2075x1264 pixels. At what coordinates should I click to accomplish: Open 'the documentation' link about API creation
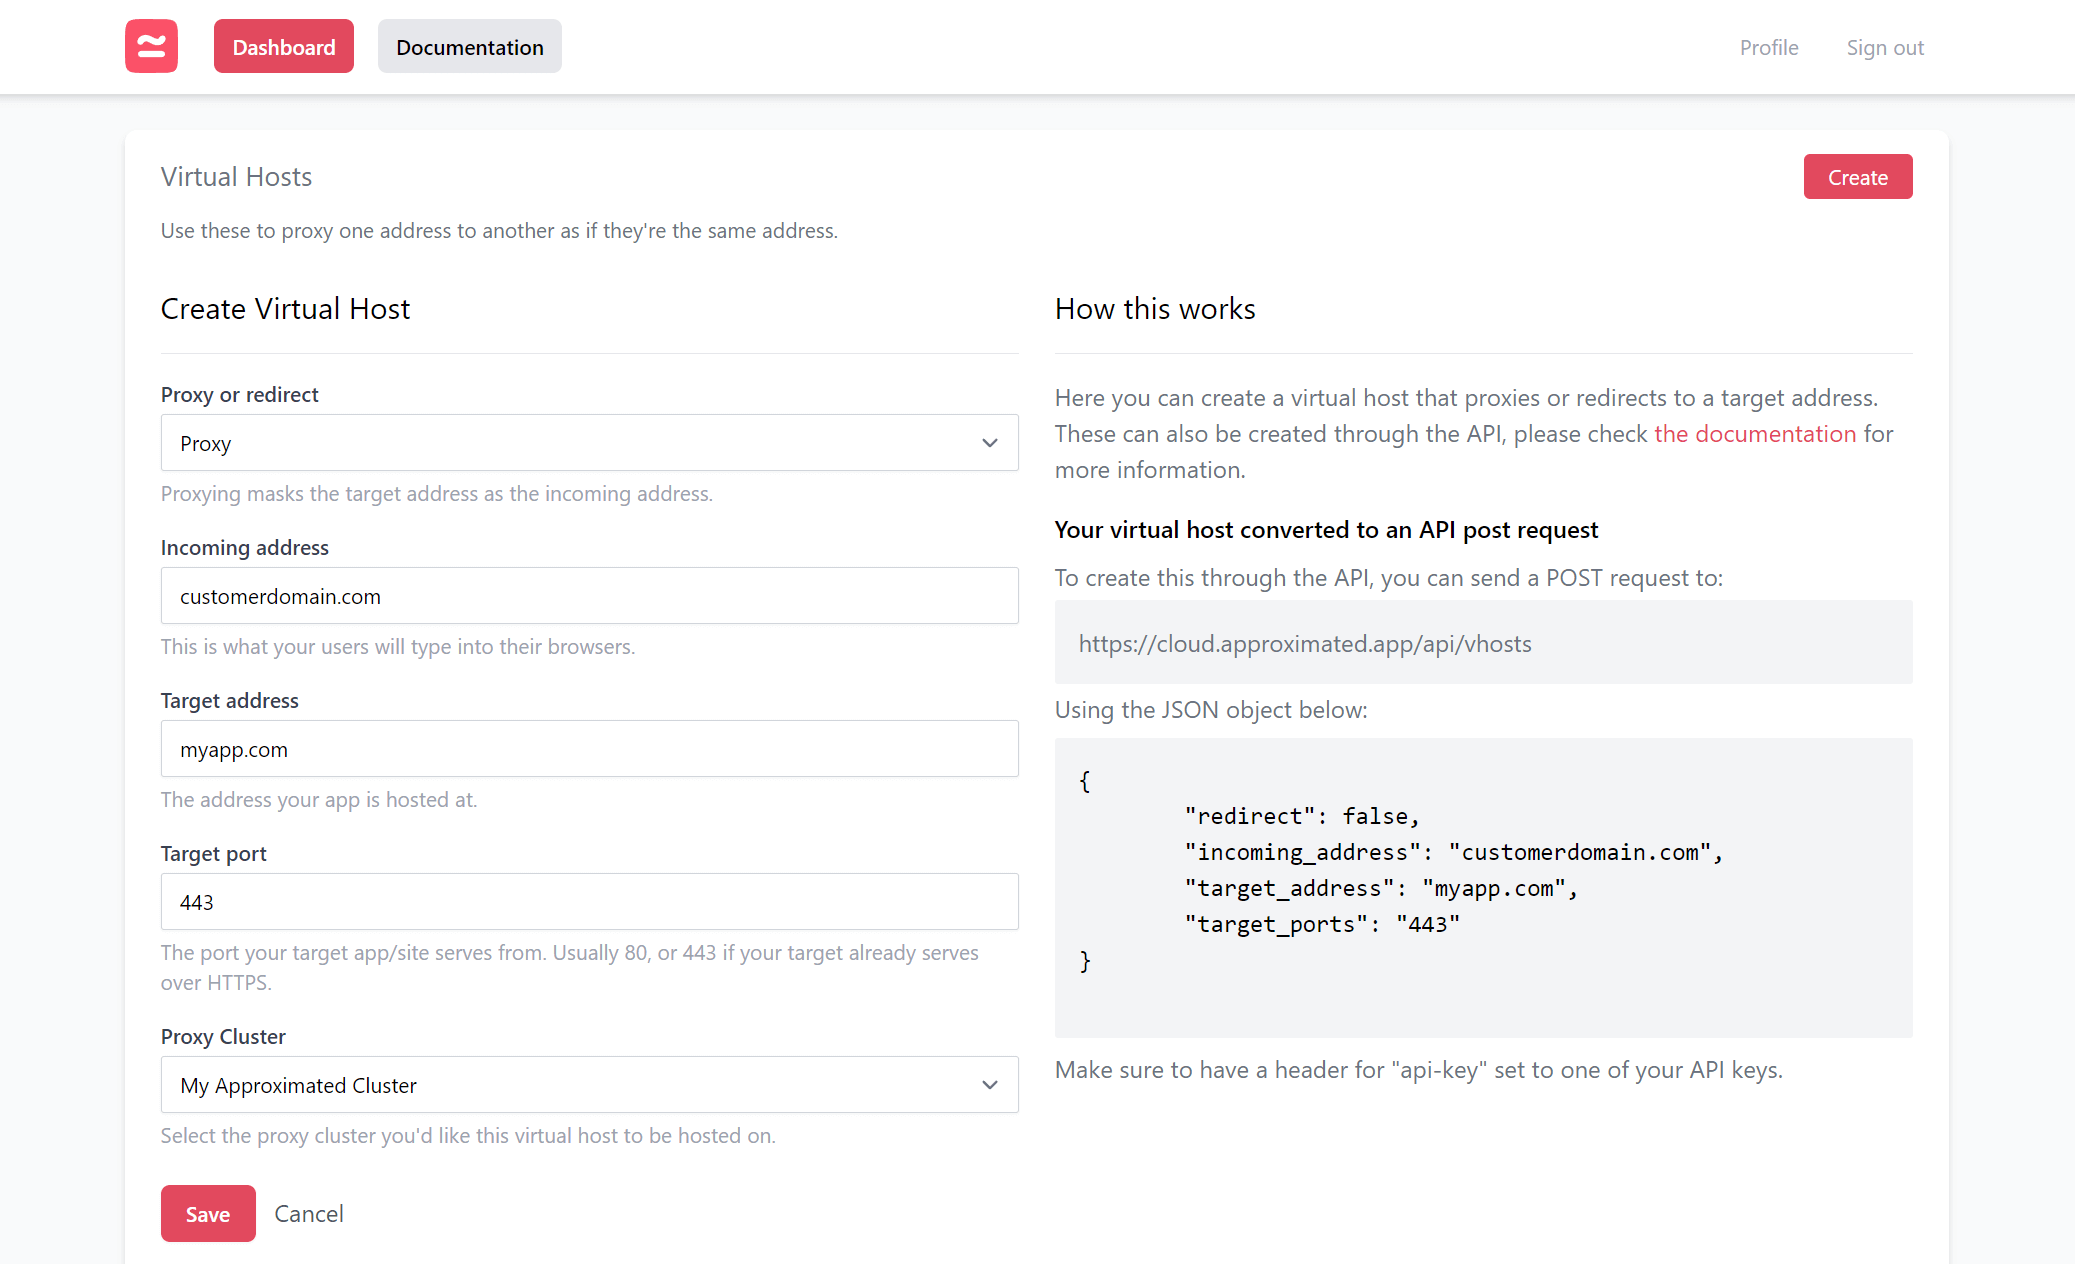[x=1754, y=433]
